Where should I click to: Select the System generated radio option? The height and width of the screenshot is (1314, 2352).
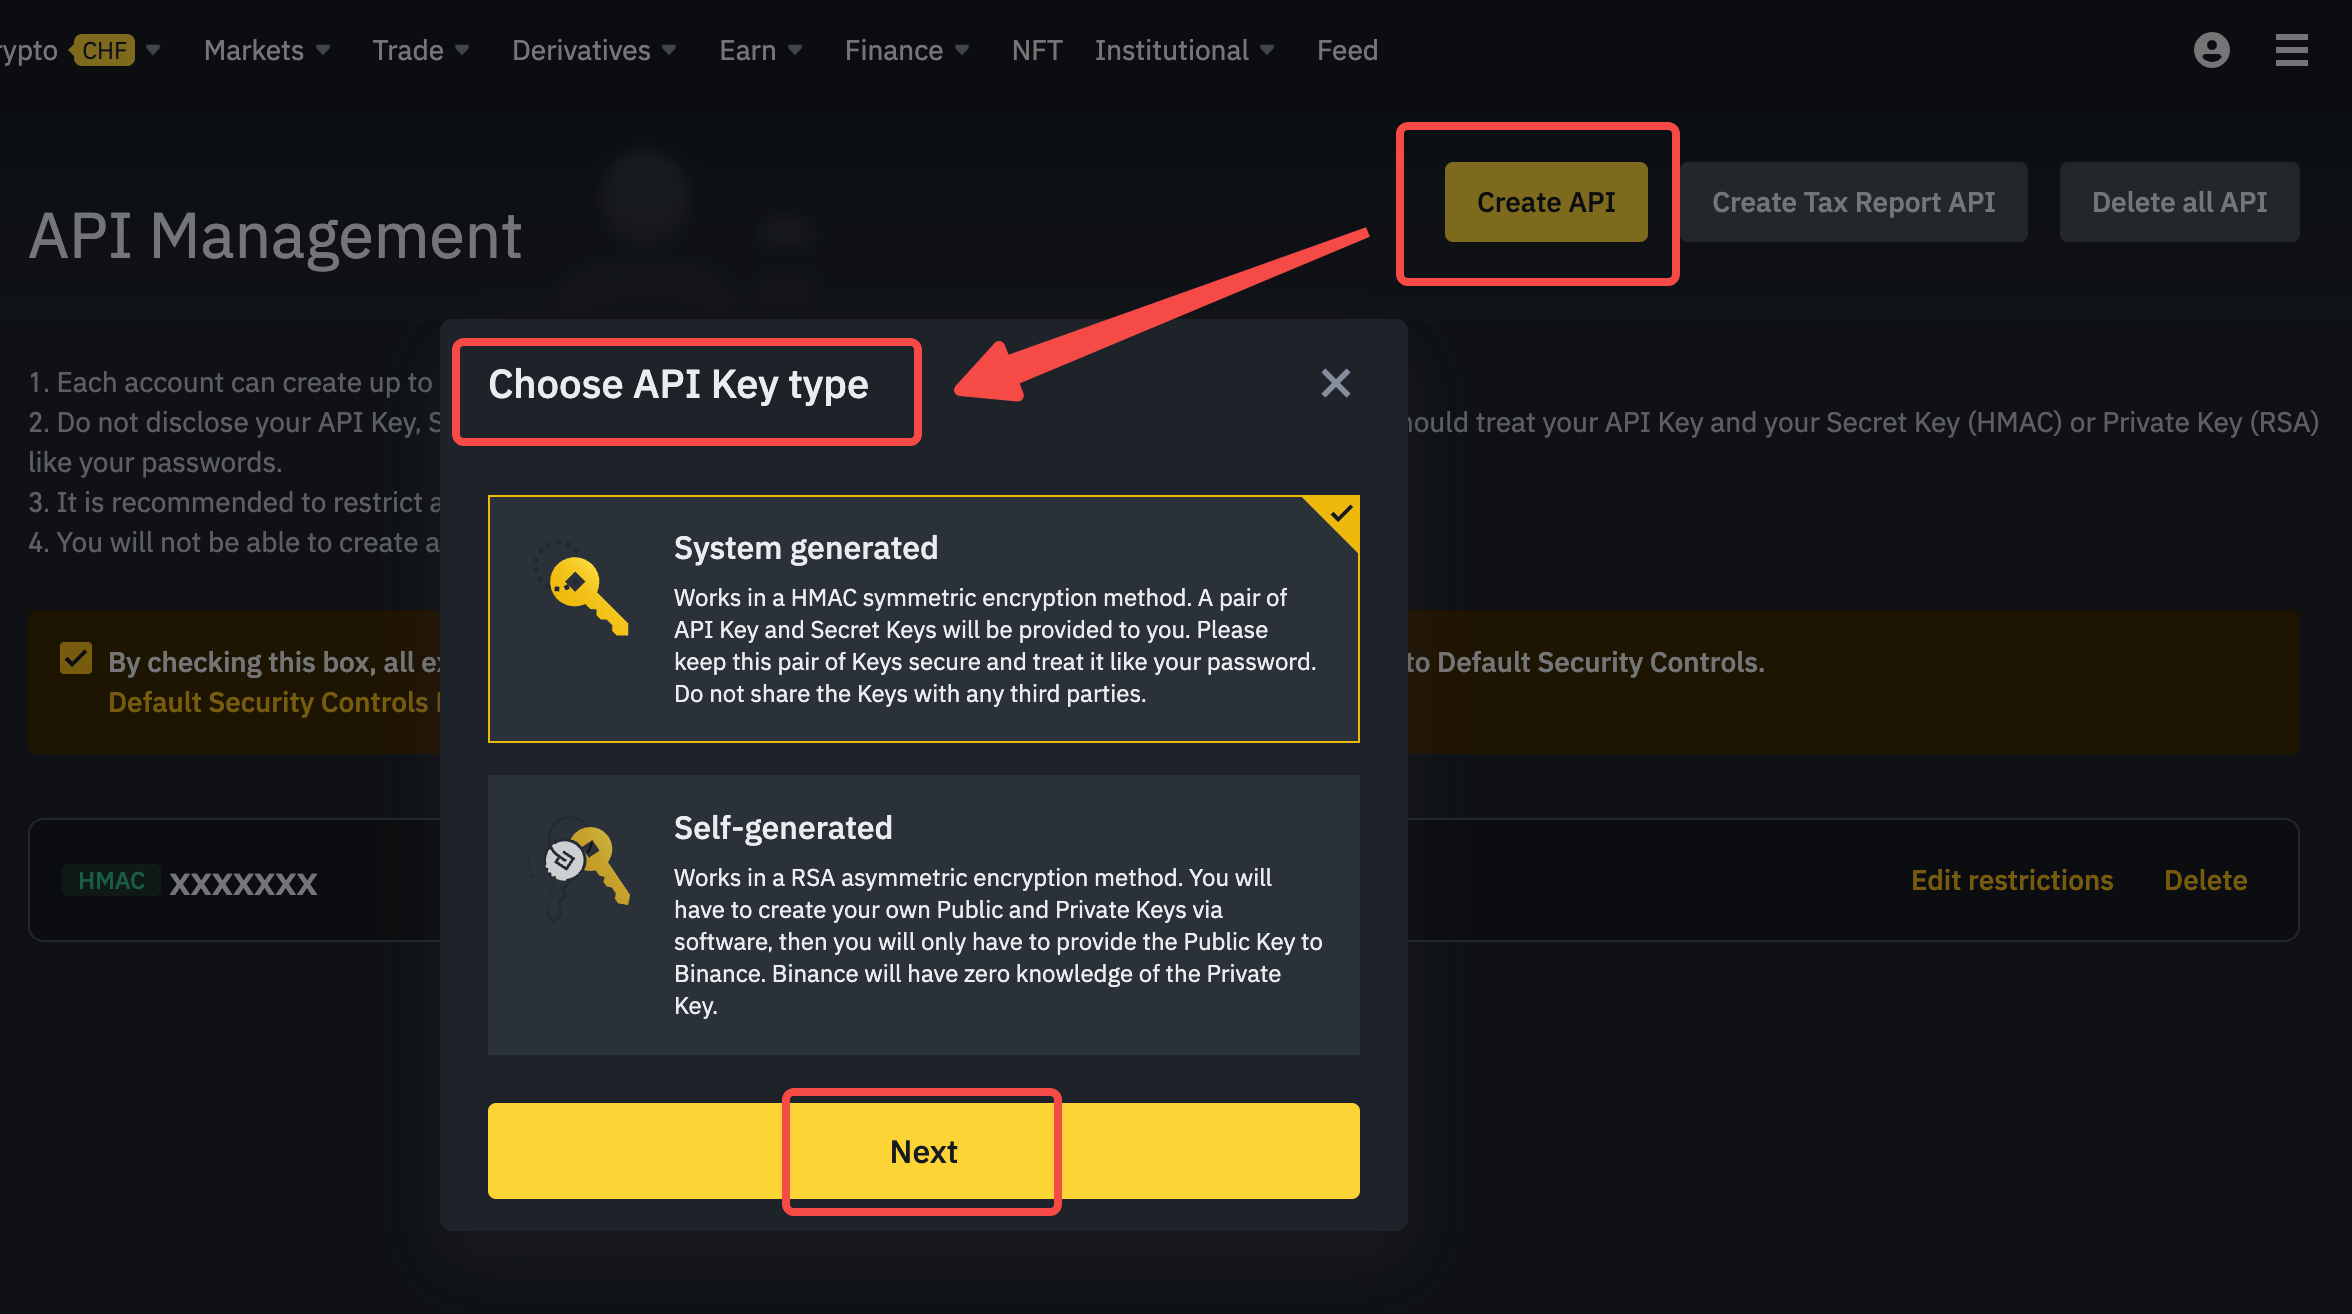click(x=924, y=619)
